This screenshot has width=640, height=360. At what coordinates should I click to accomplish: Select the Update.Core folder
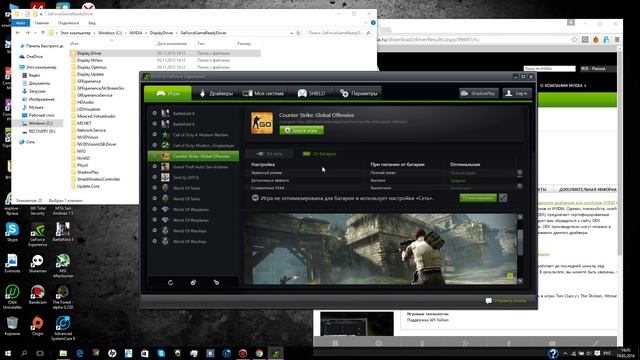pos(88,186)
